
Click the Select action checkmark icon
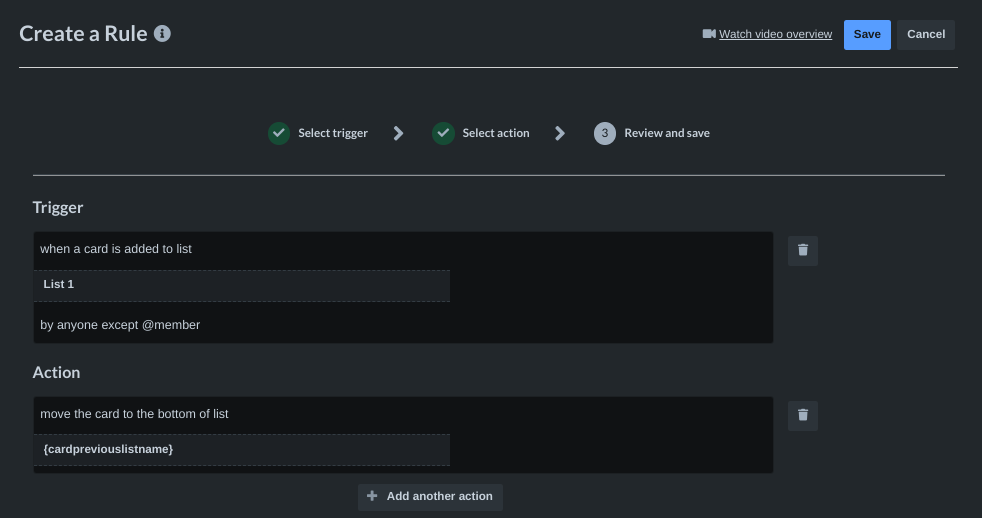[x=443, y=133]
